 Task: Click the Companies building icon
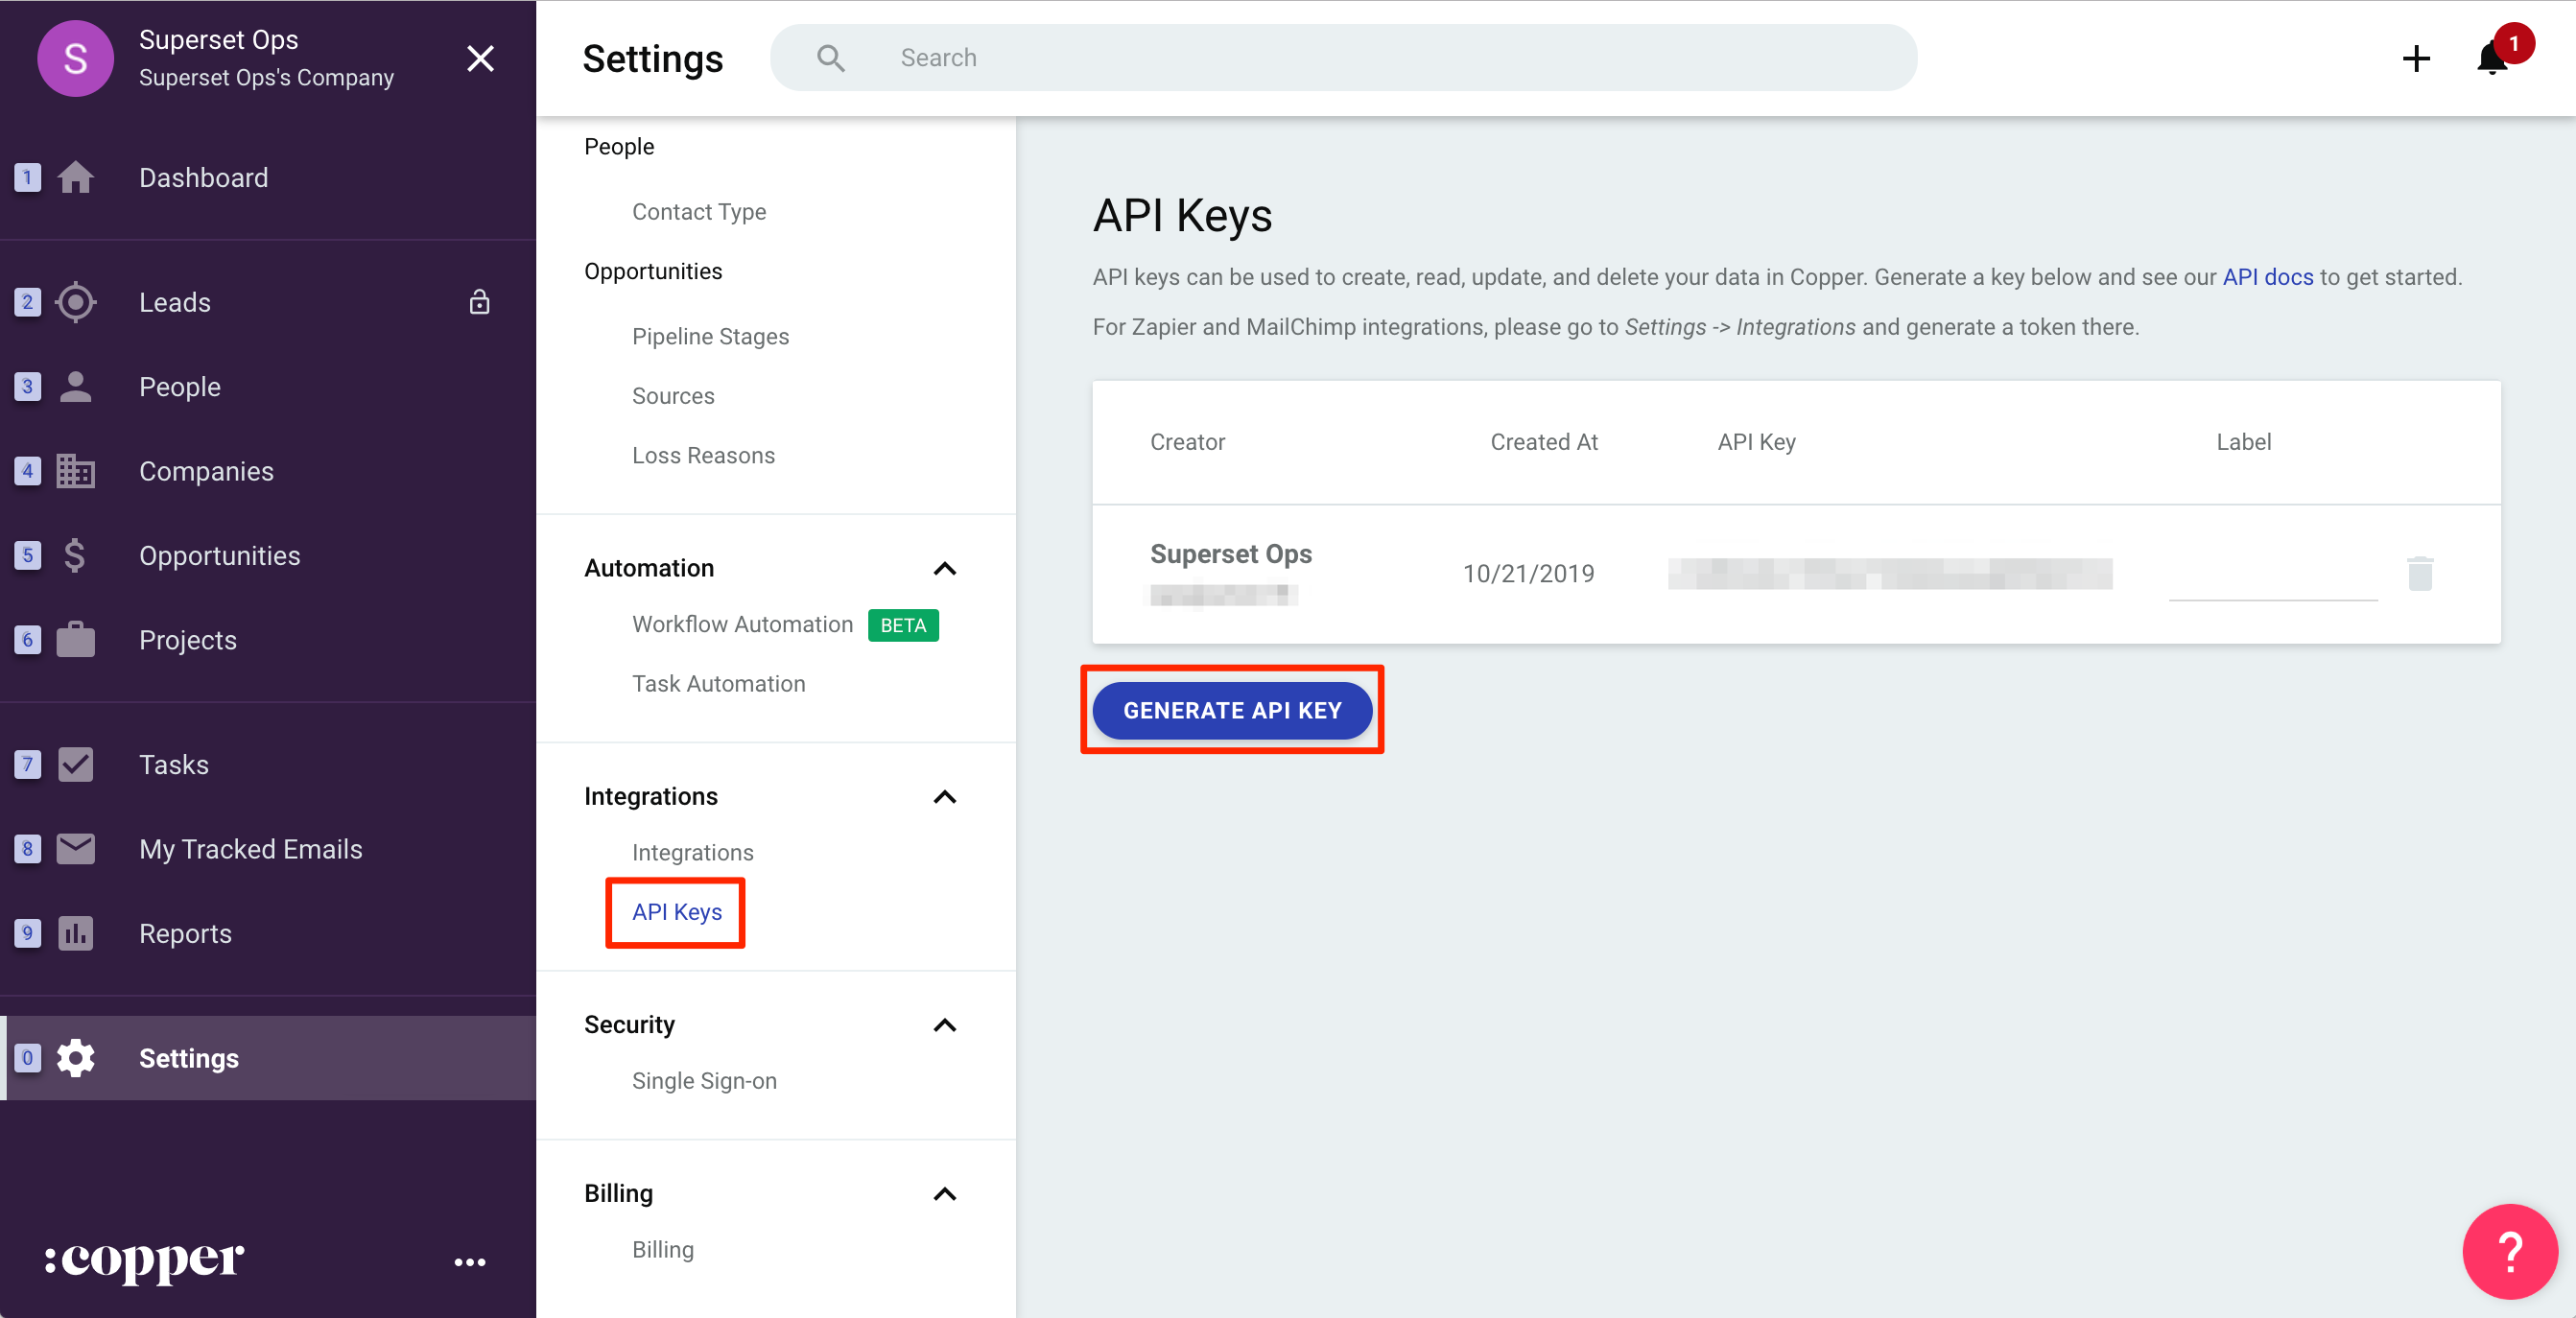pos(75,471)
